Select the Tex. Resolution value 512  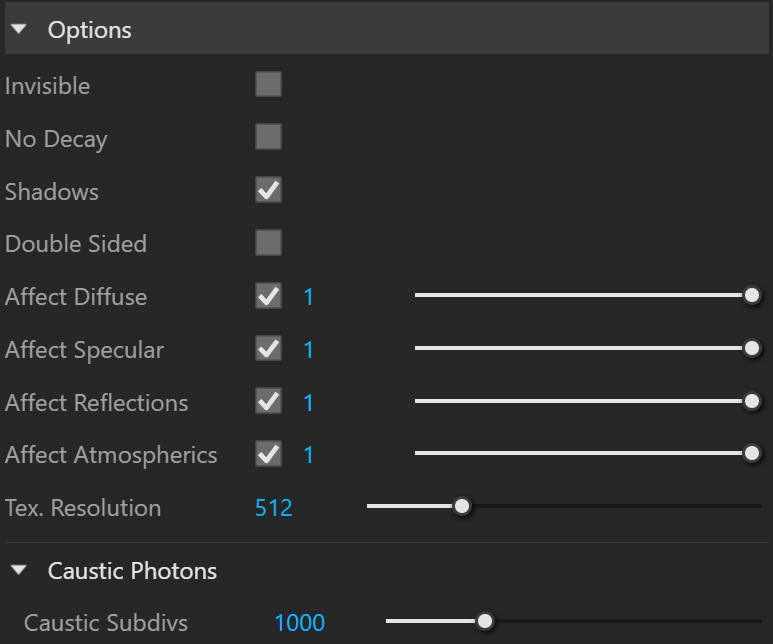(x=274, y=508)
